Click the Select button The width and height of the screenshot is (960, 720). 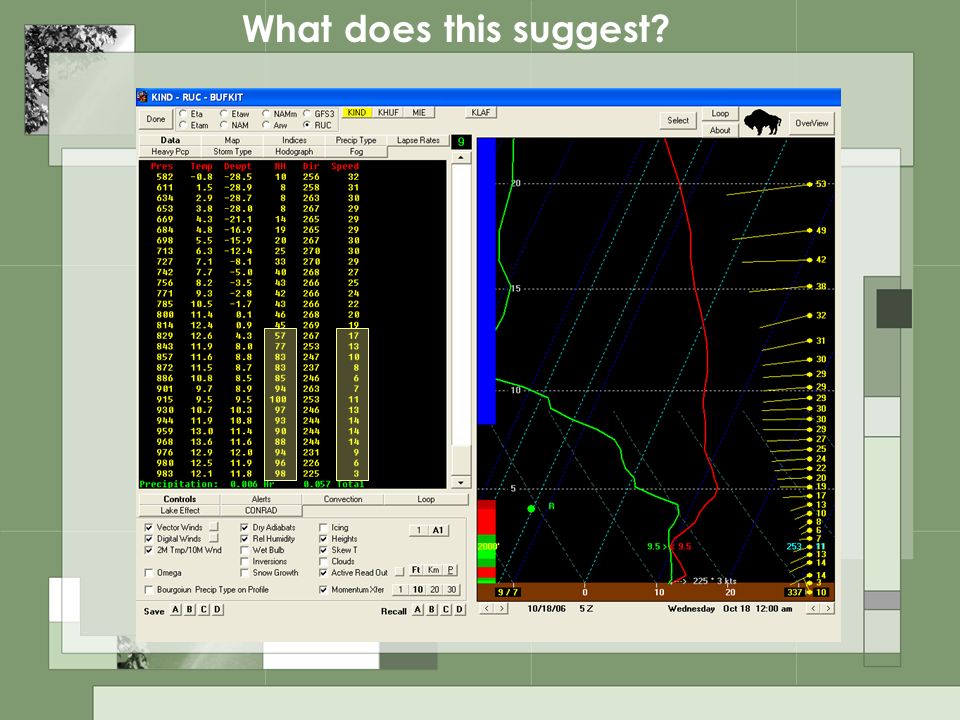678,121
